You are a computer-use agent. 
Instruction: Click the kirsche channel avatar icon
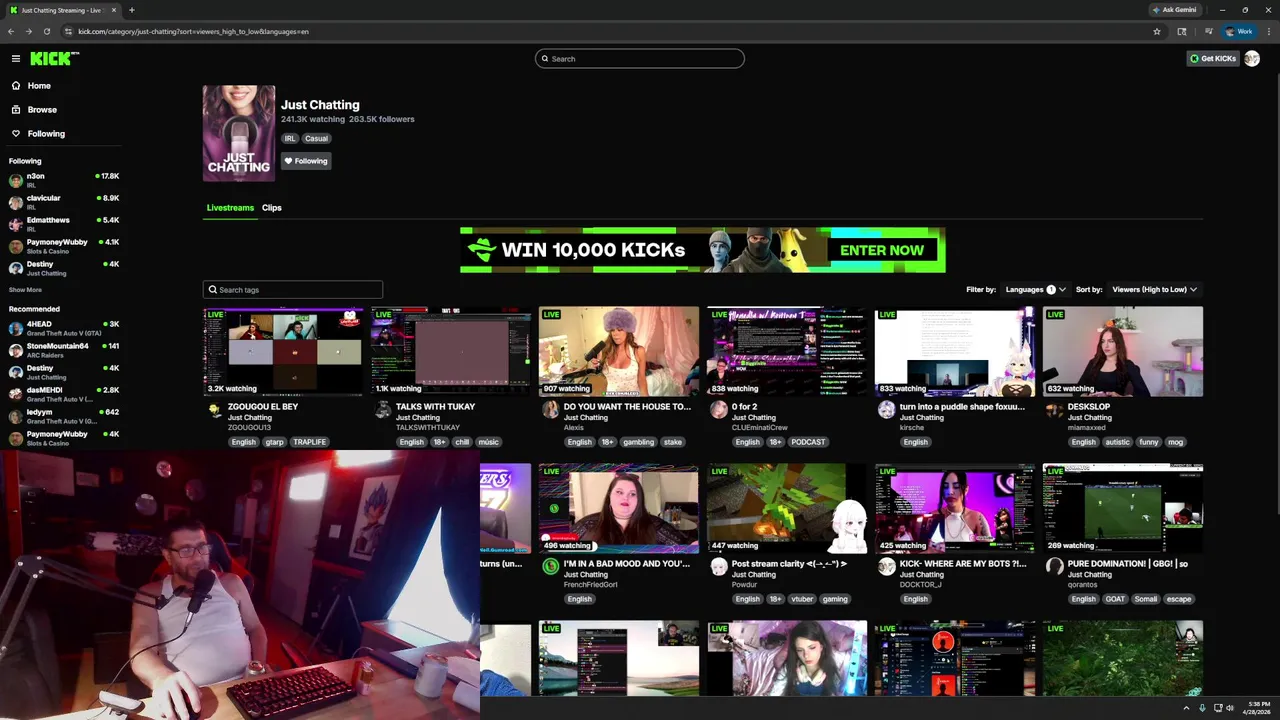pos(886,410)
